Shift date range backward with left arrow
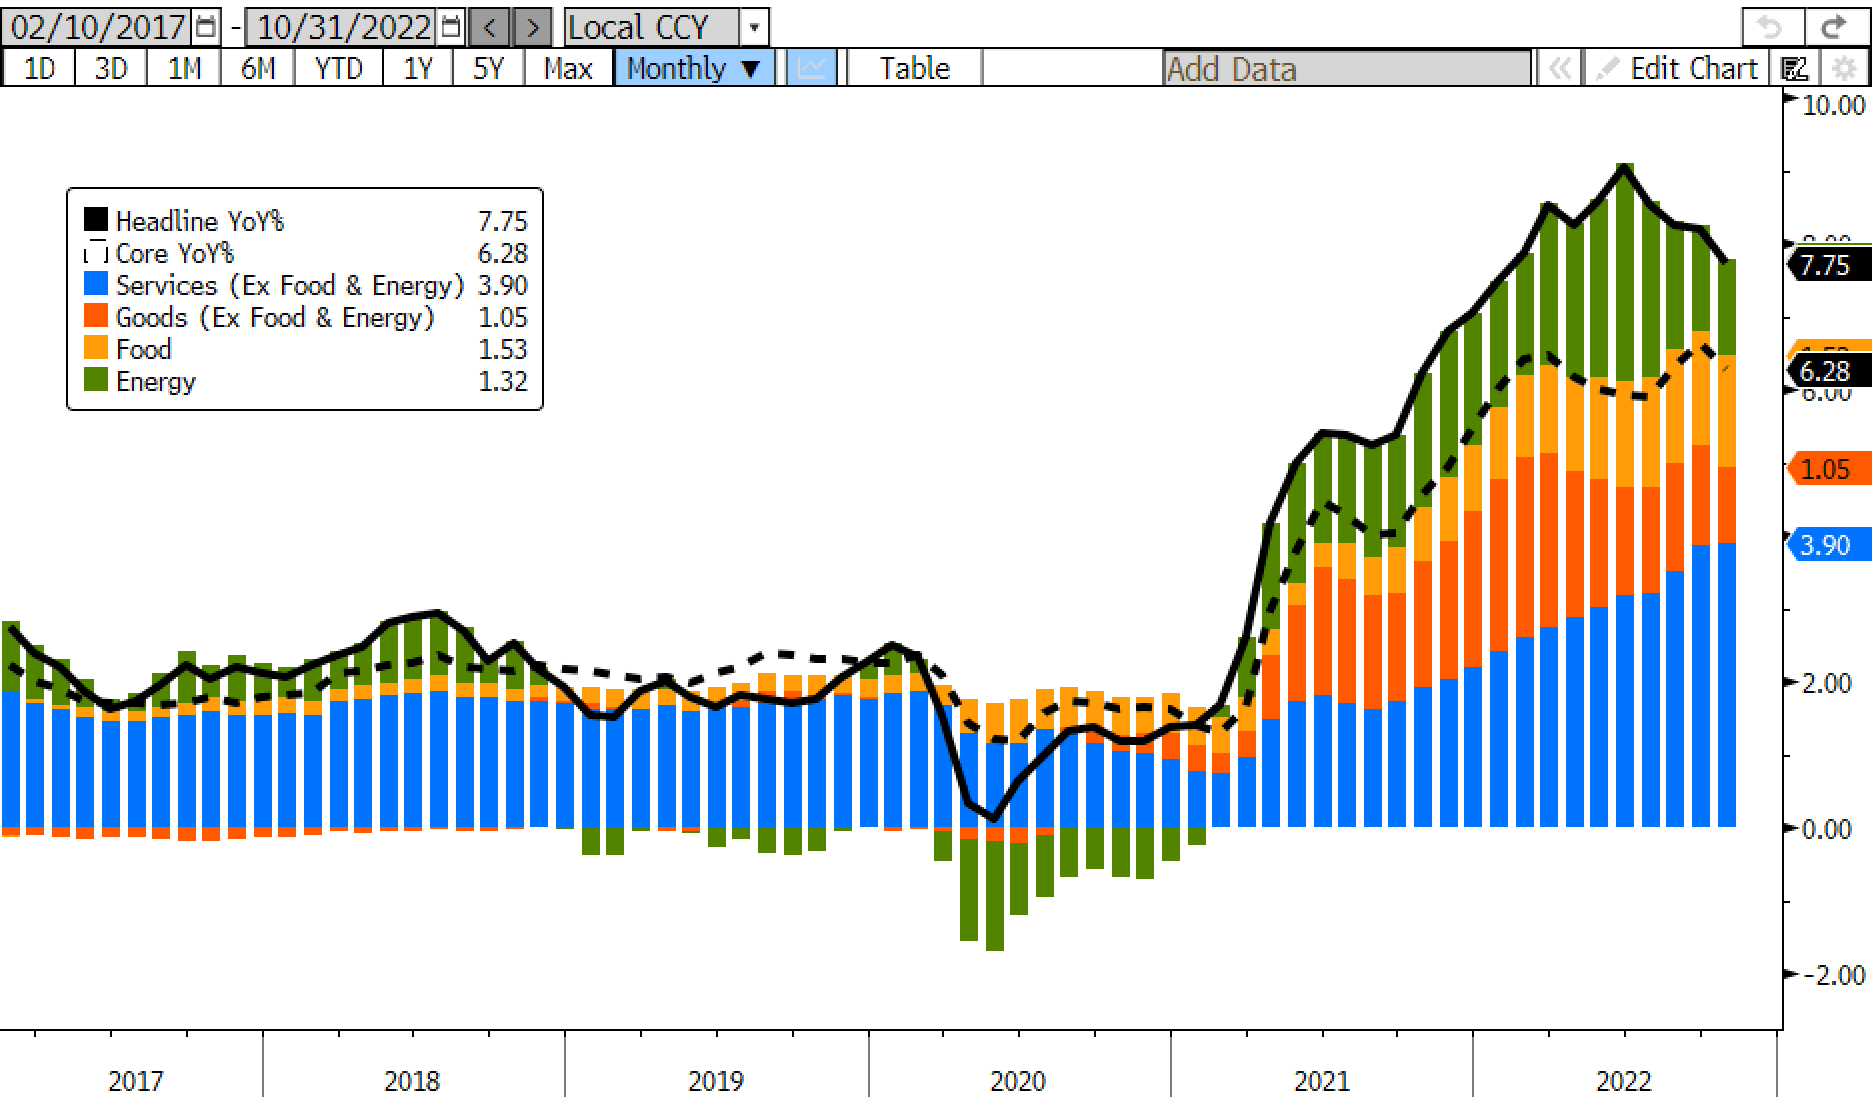This screenshot has height=1097, width=1872. click(x=489, y=27)
